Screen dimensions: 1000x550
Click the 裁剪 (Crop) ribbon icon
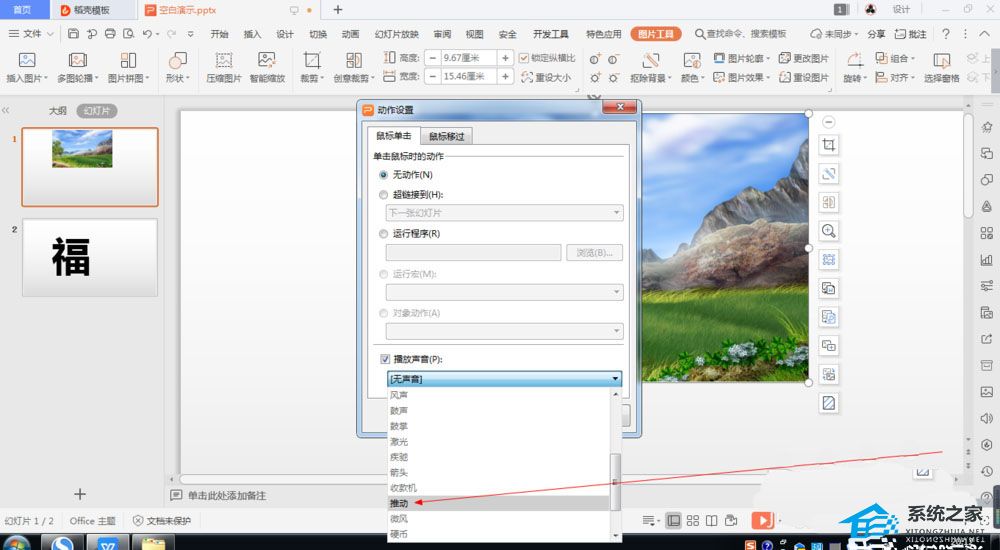312,61
